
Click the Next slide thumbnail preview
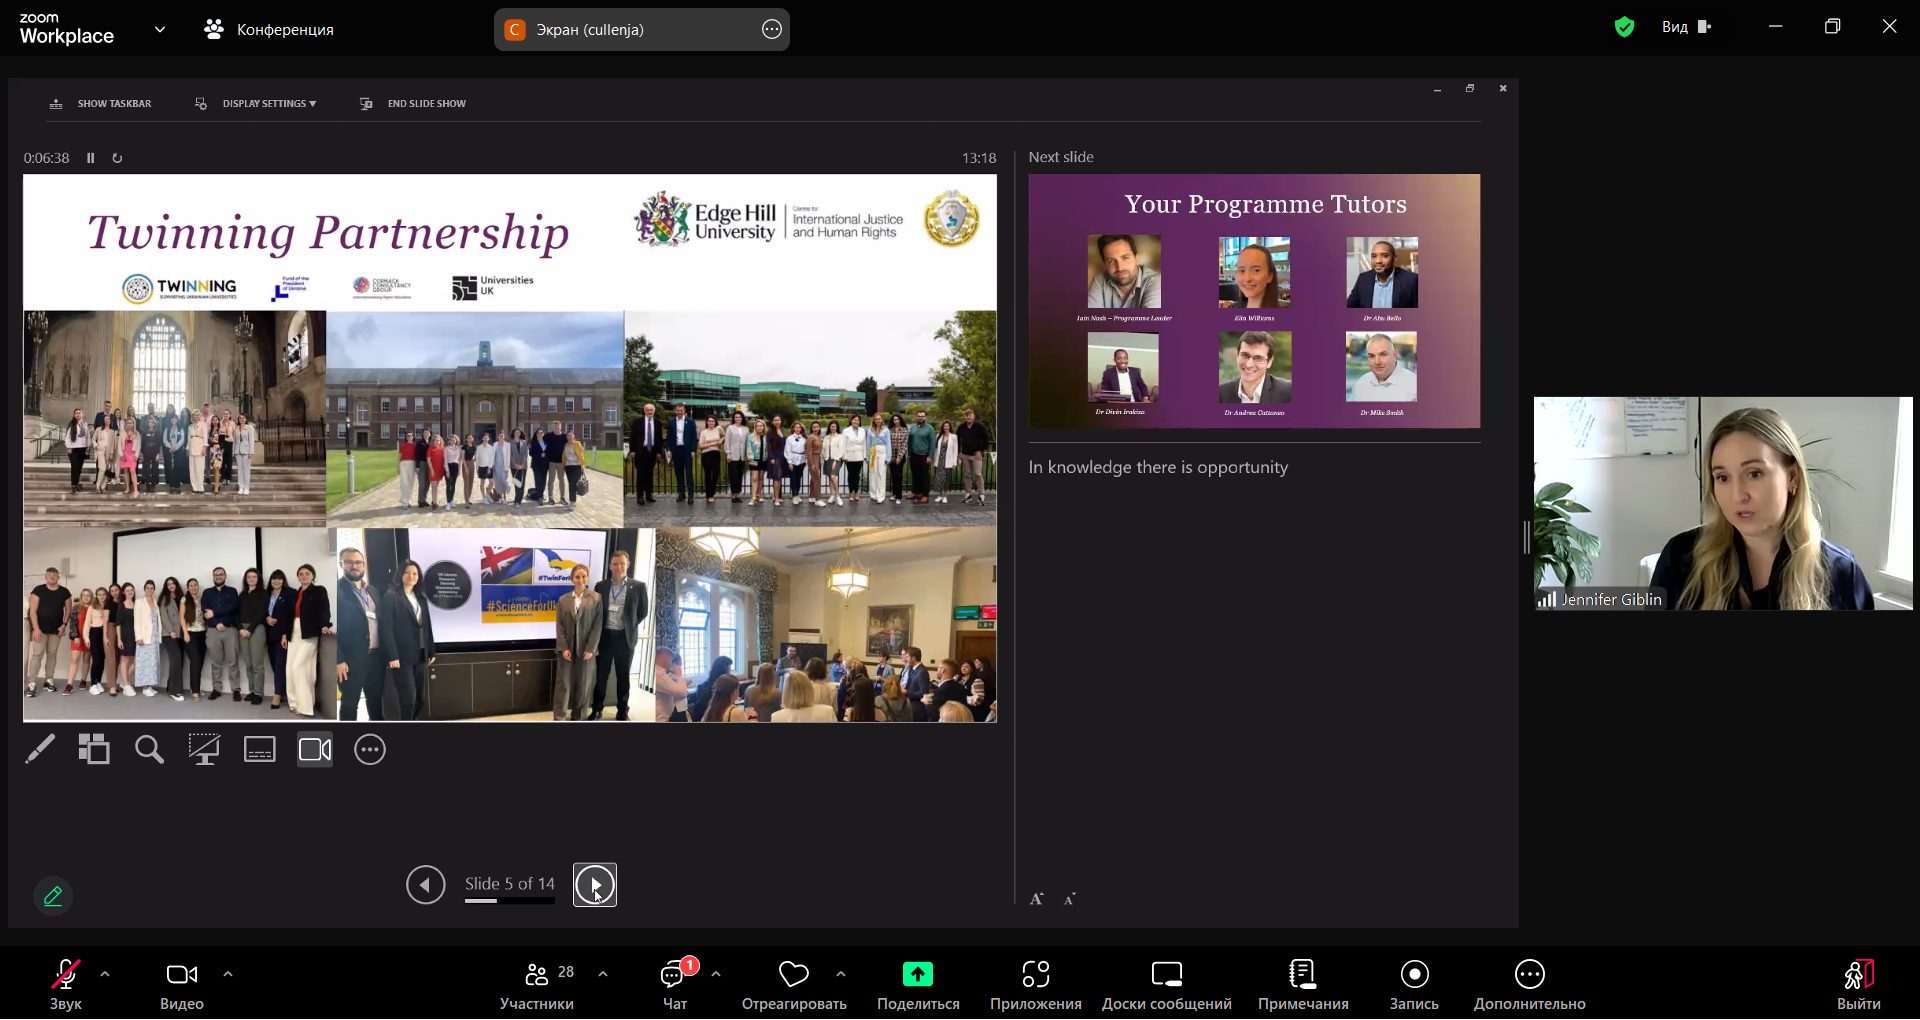coord(1254,301)
